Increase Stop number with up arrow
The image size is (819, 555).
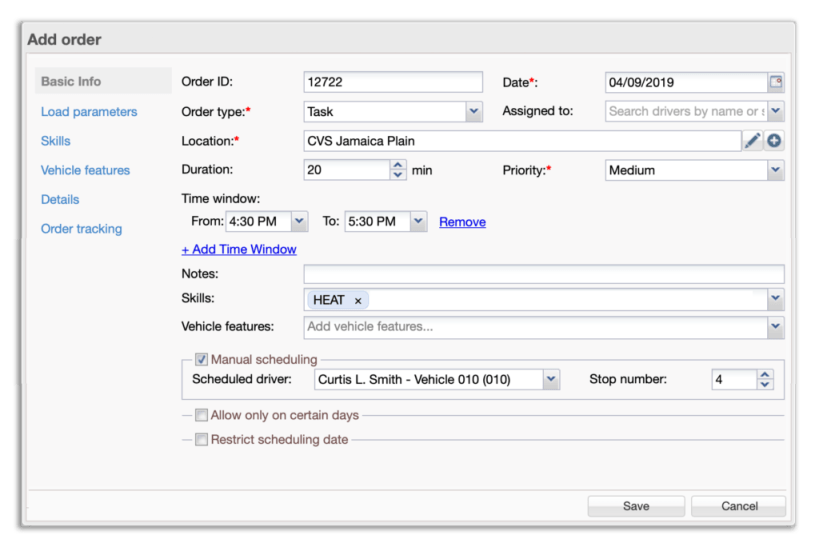point(765,374)
